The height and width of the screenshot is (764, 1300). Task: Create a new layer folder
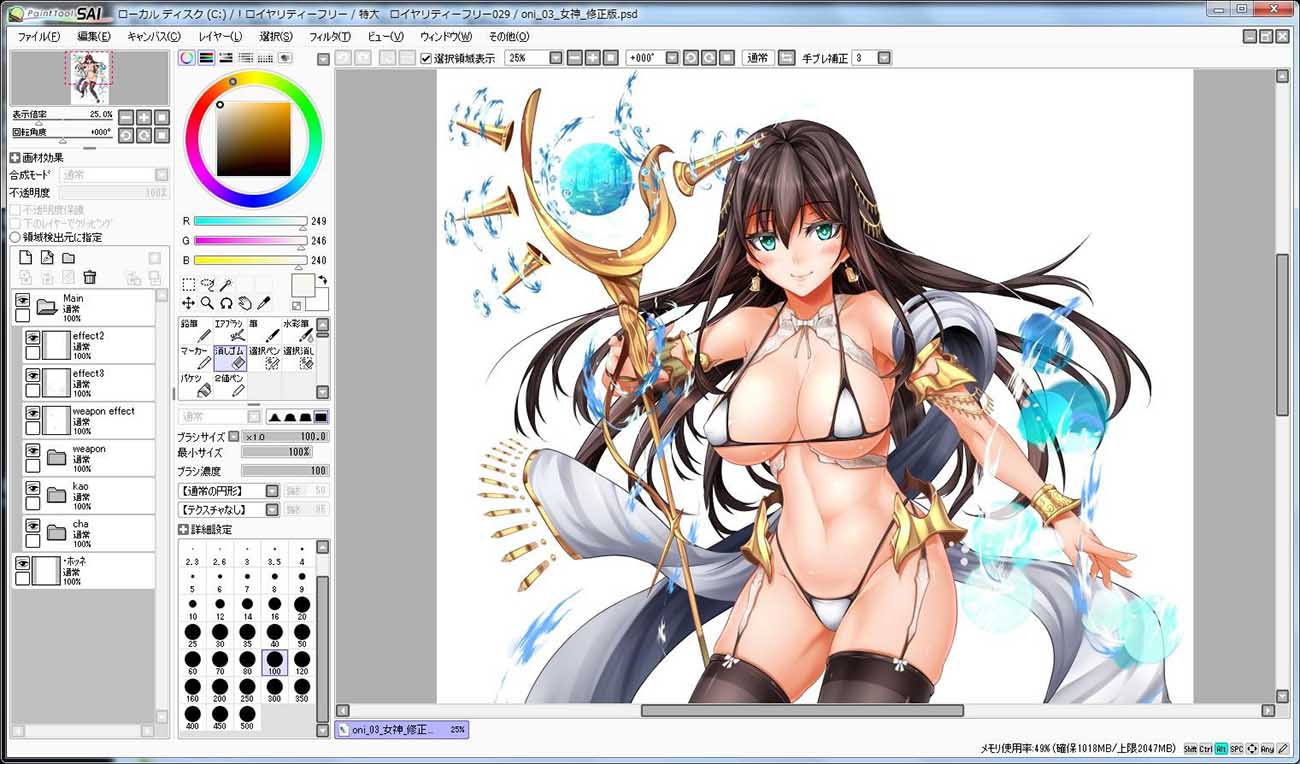[x=68, y=258]
